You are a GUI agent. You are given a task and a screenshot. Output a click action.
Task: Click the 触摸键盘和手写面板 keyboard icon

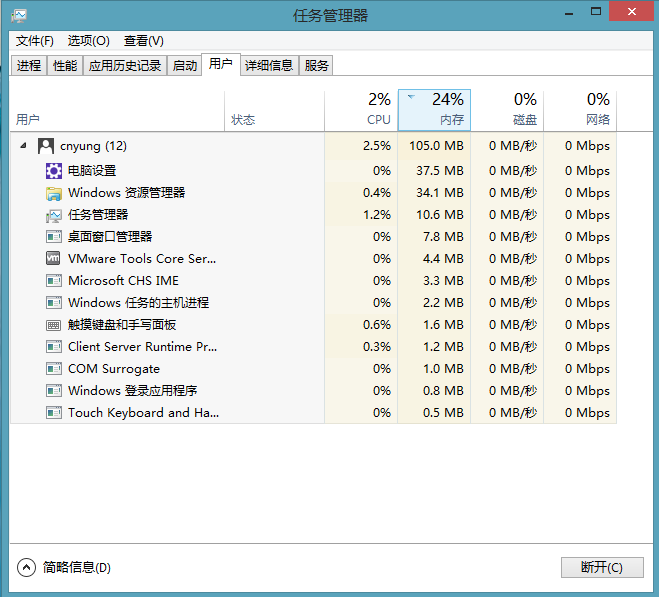(x=54, y=325)
